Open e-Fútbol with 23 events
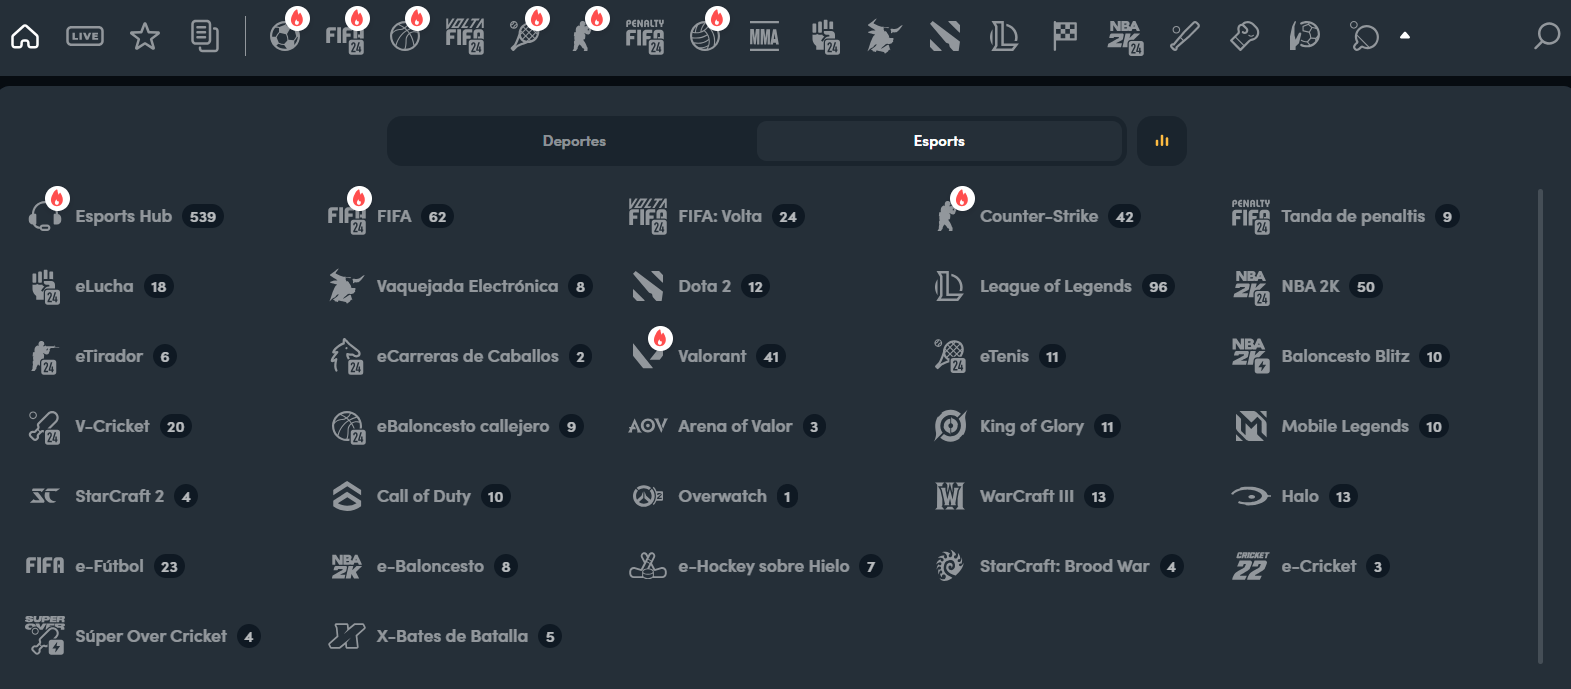The image size is (1571, 689). 105,566
